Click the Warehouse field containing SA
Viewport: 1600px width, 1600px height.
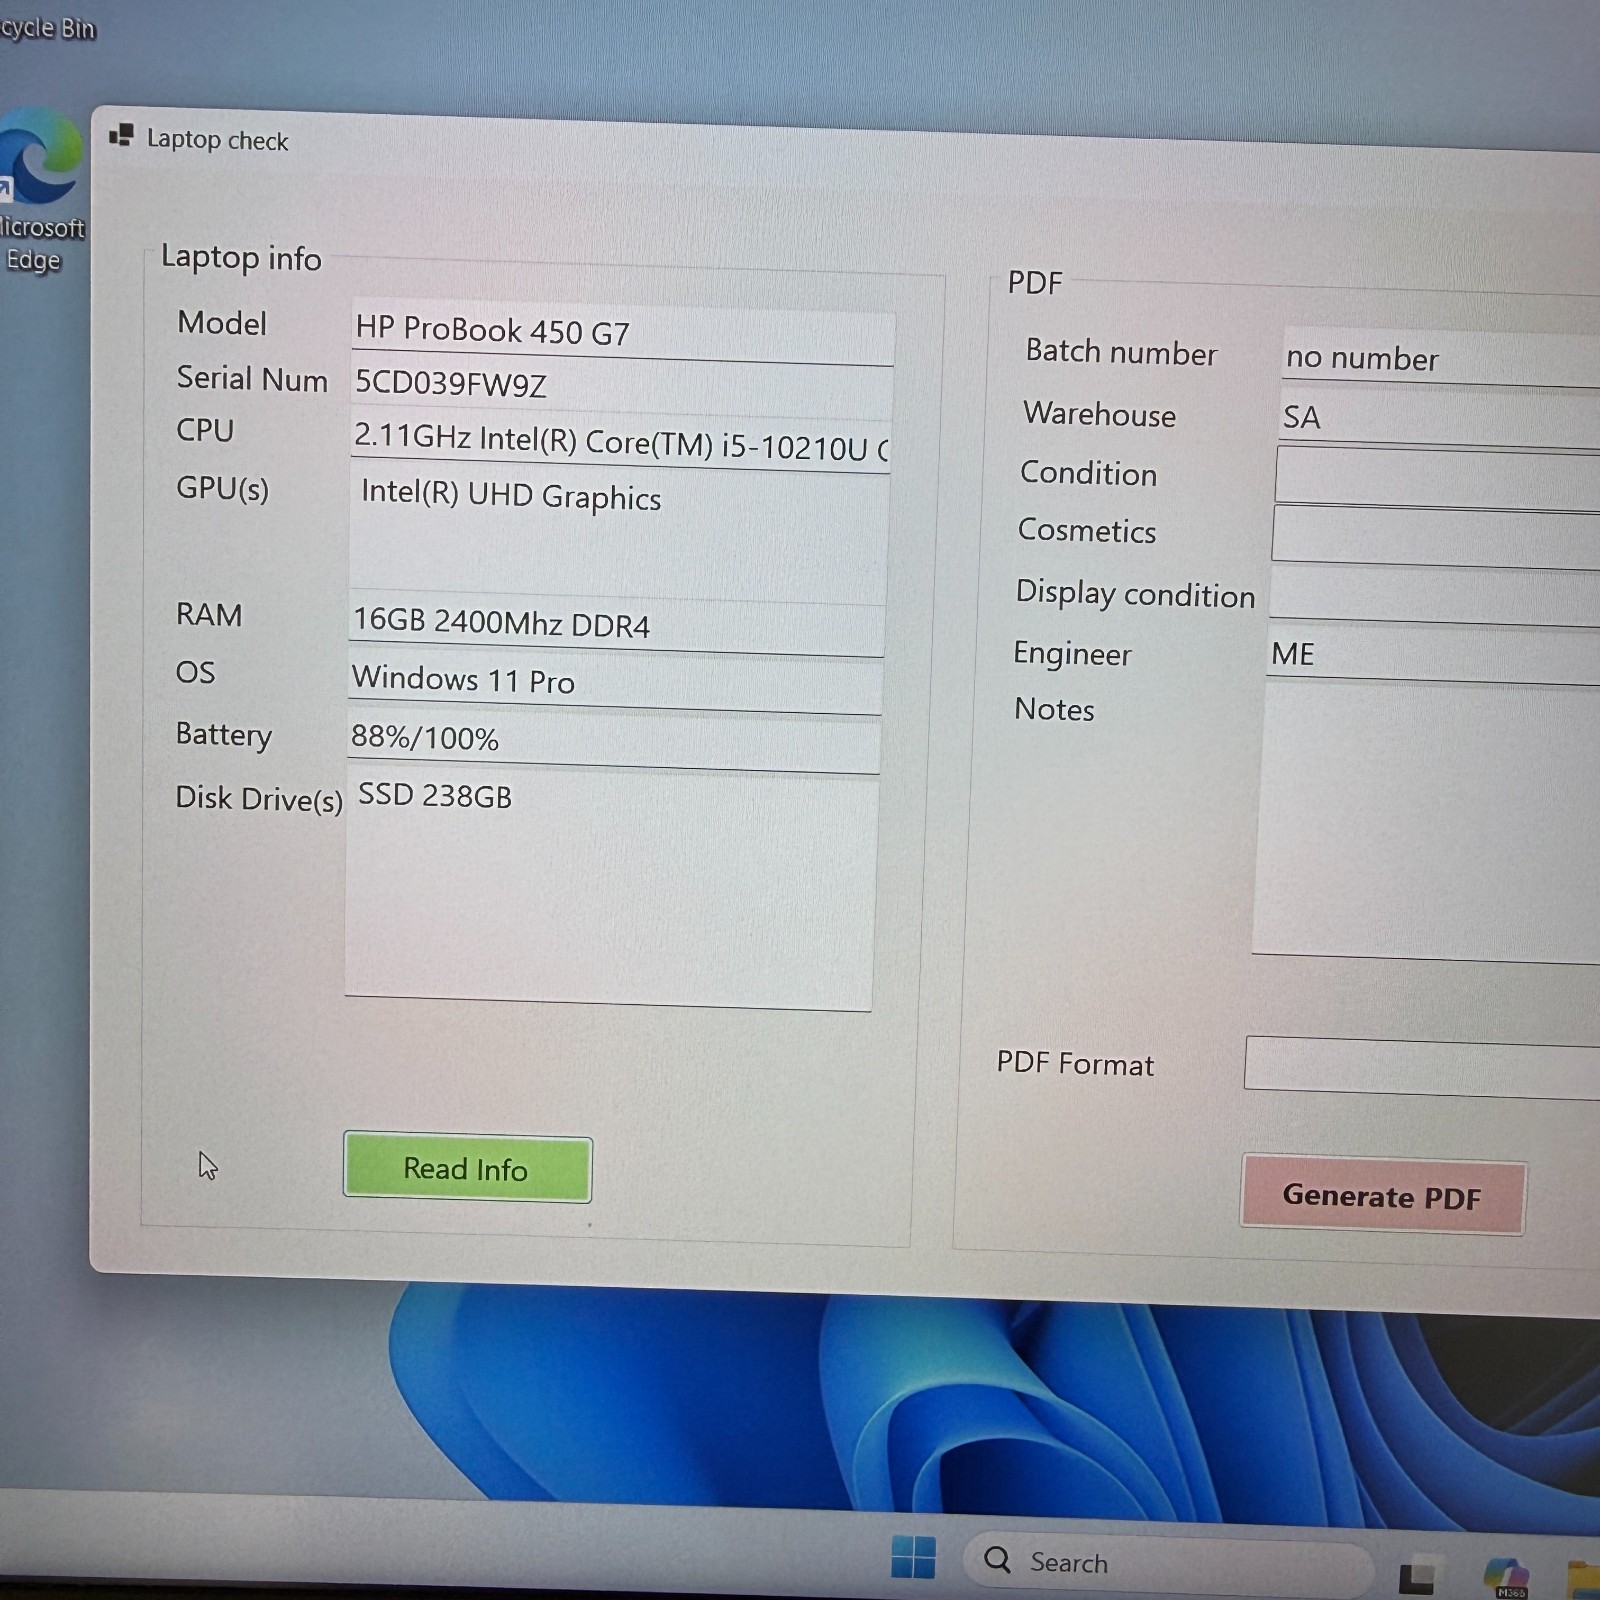[1439, 419]
